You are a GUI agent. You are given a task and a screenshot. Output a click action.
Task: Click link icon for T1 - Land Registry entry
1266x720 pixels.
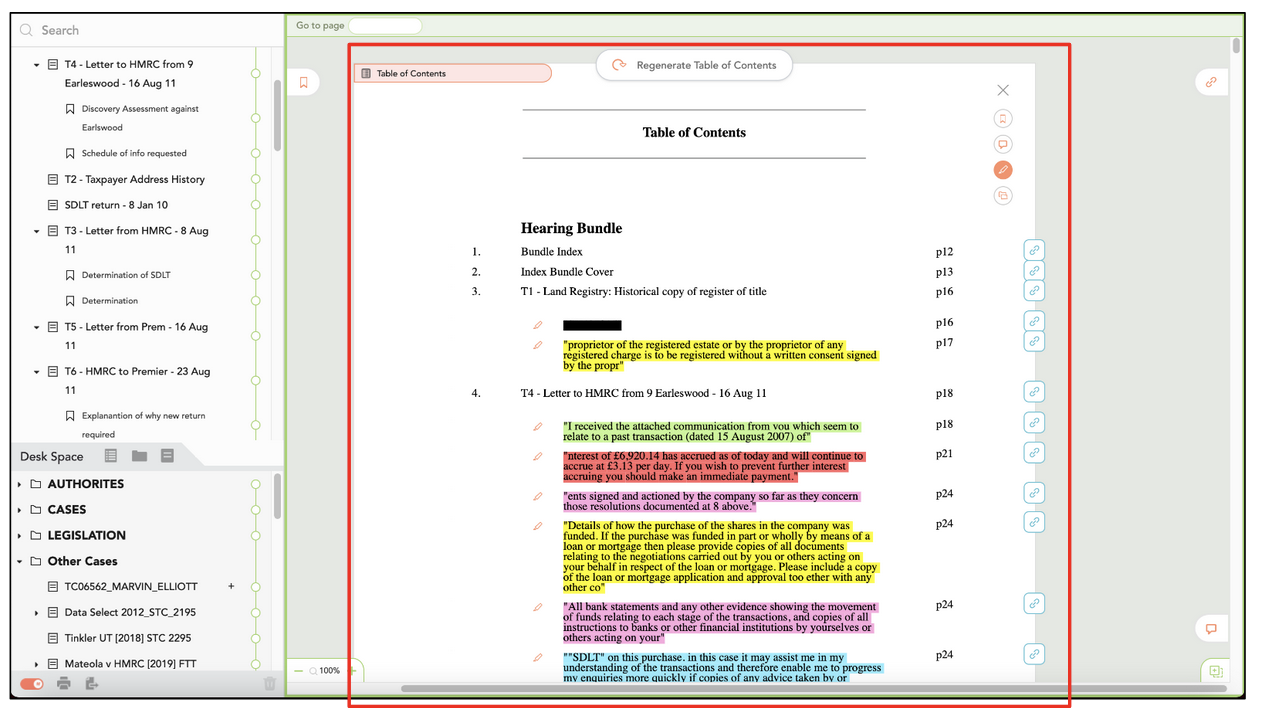[1034, 290]
